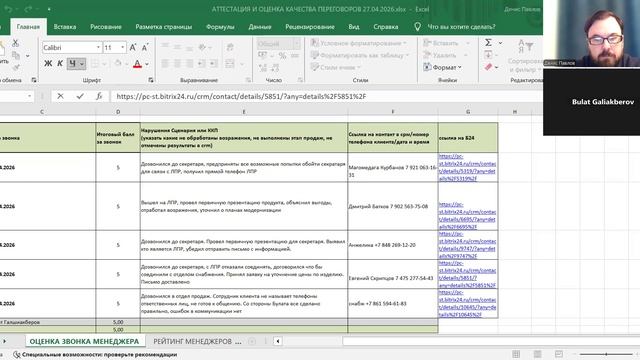Select sheet tab ОЦЕНКА ЗВОНКА МЕНЕДЖЕРА
This screenshot has width=640, height=360.
[x=84, y=341]
